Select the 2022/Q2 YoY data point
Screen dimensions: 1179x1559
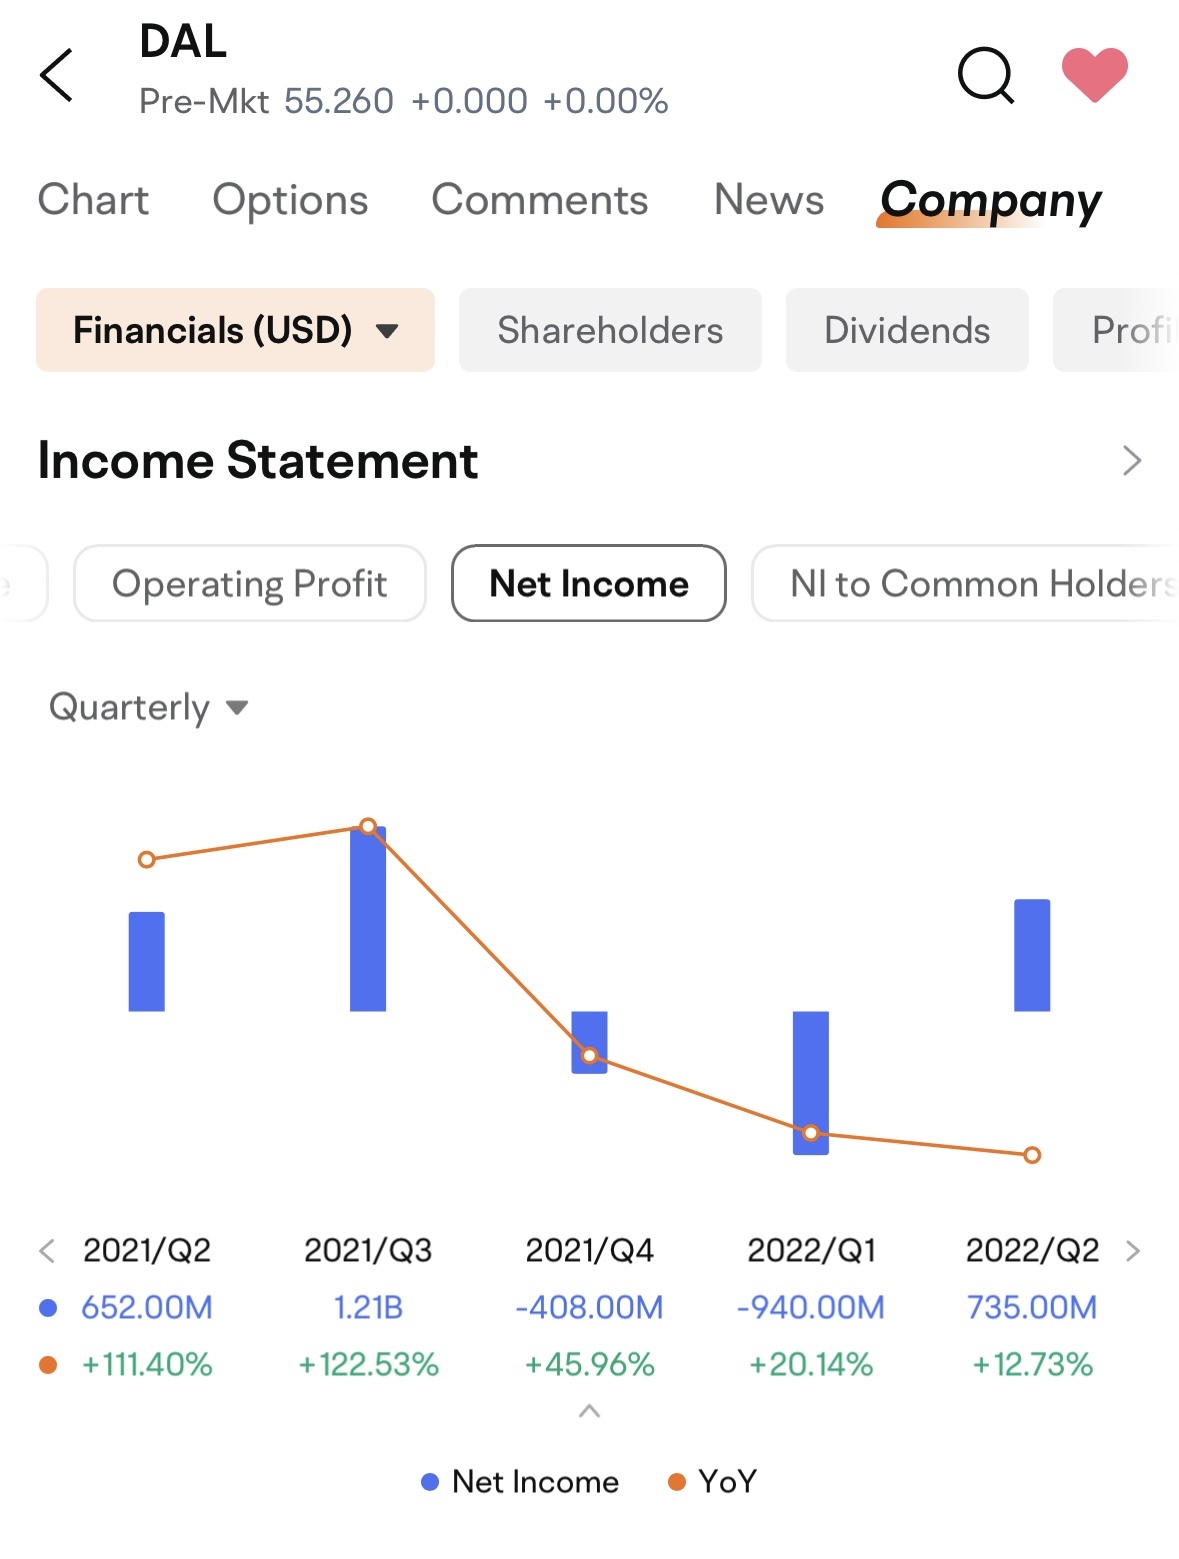point(1032,1155)
